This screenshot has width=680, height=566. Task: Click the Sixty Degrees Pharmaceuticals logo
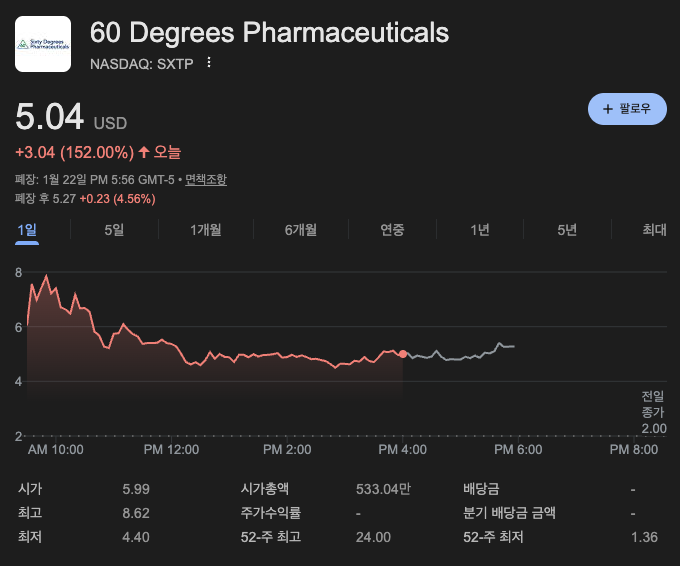coord(43,44)
